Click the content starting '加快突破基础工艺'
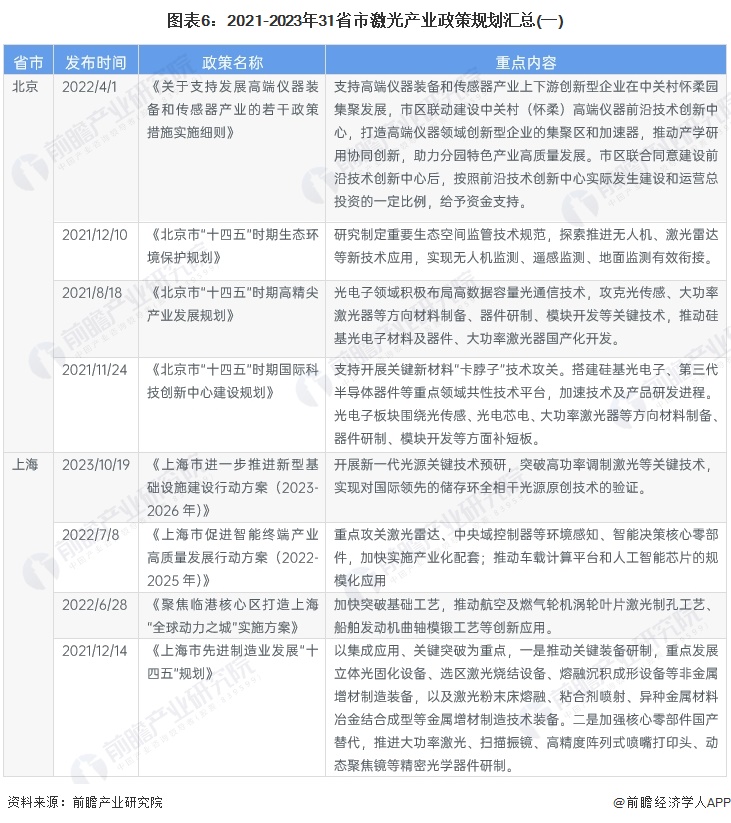Screen dimensions: 731x823 [x=525, y=616]
